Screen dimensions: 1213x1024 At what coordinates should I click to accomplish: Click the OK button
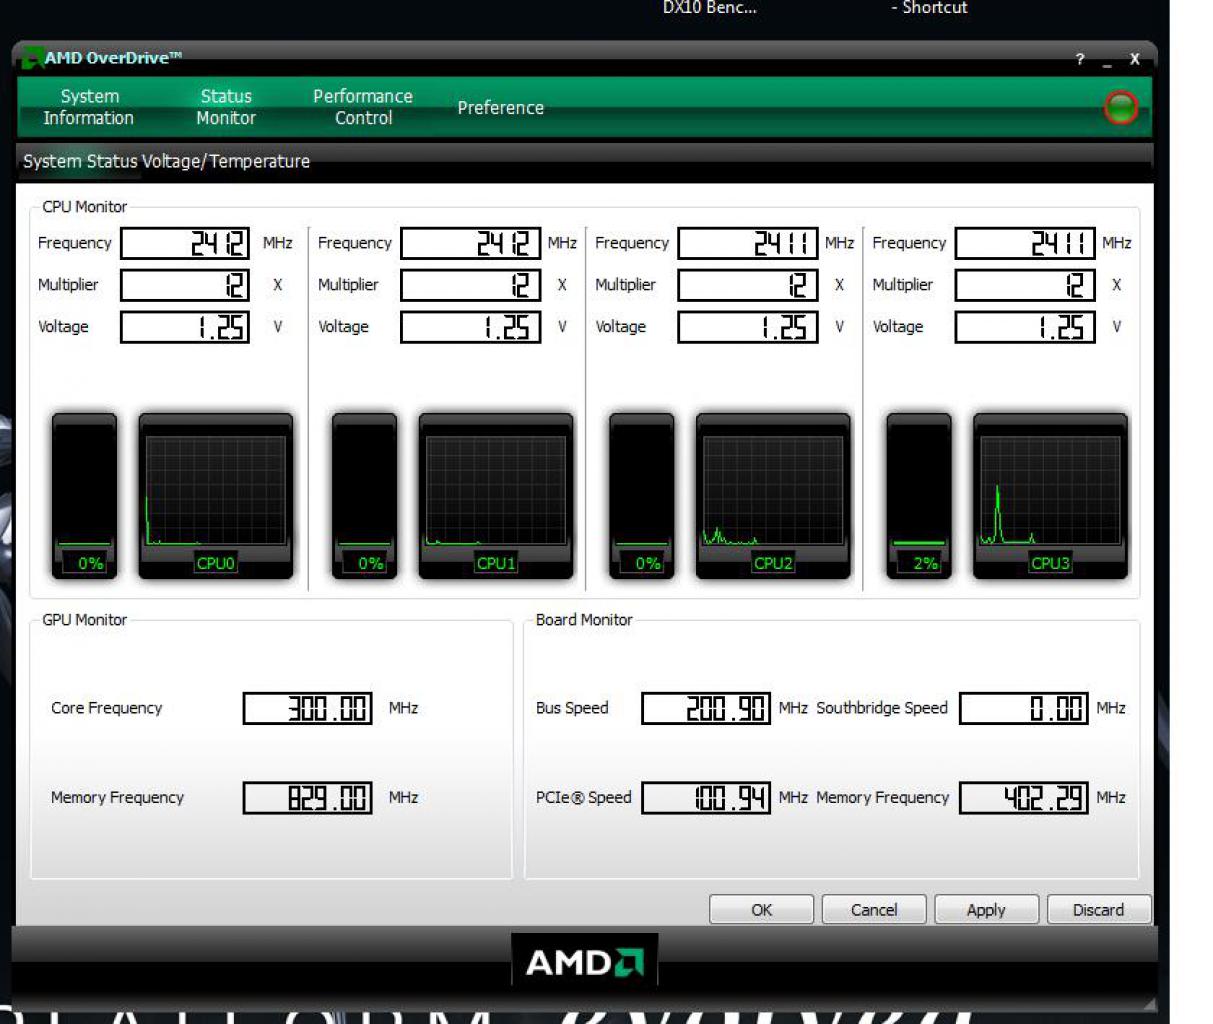point(762,910)
